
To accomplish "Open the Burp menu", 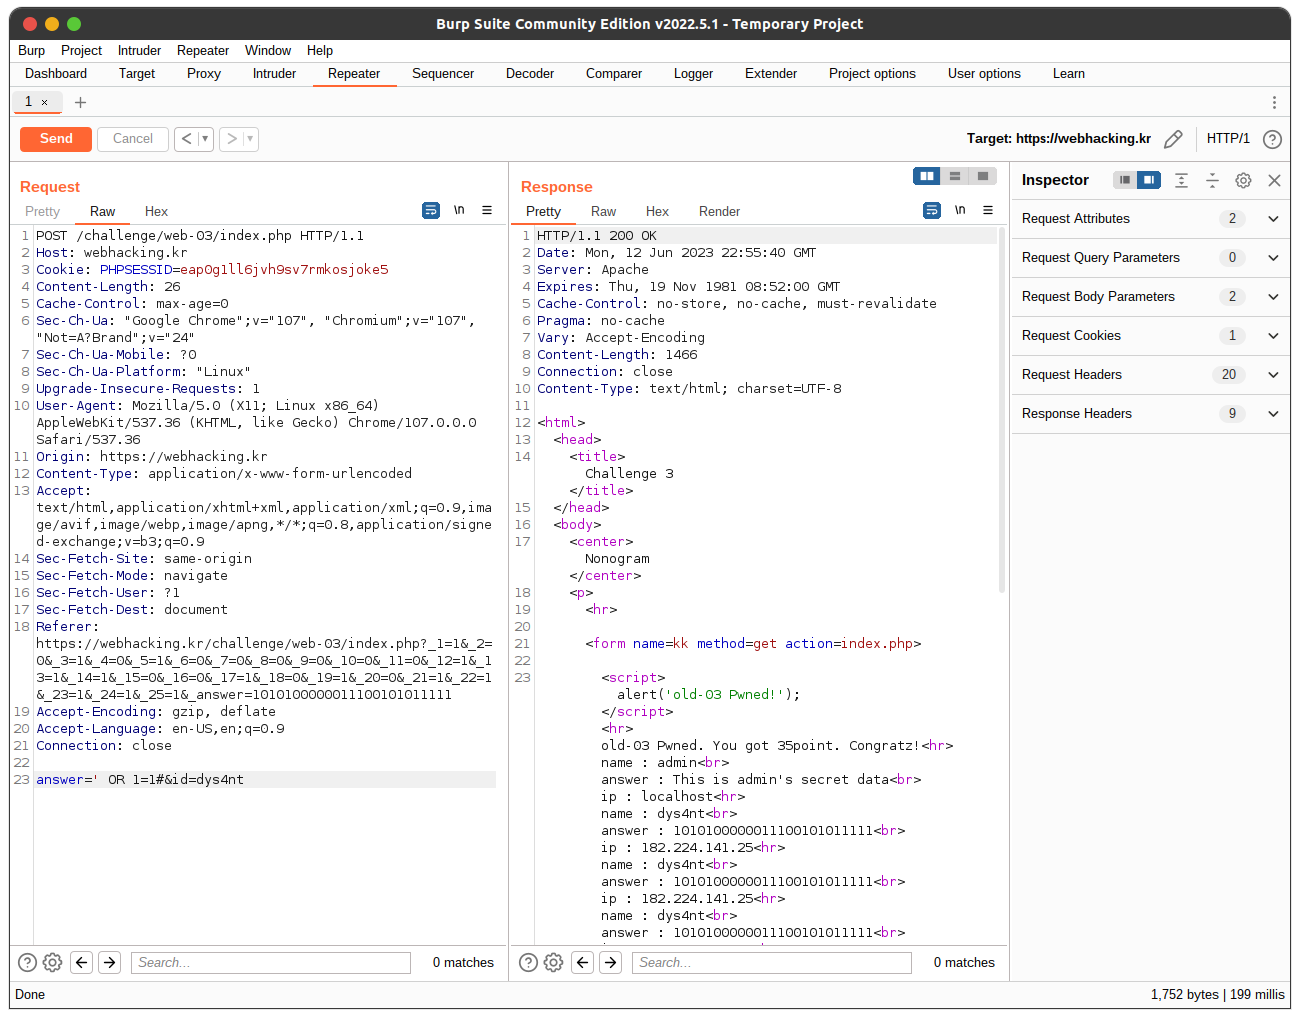I will click(32, 51).
